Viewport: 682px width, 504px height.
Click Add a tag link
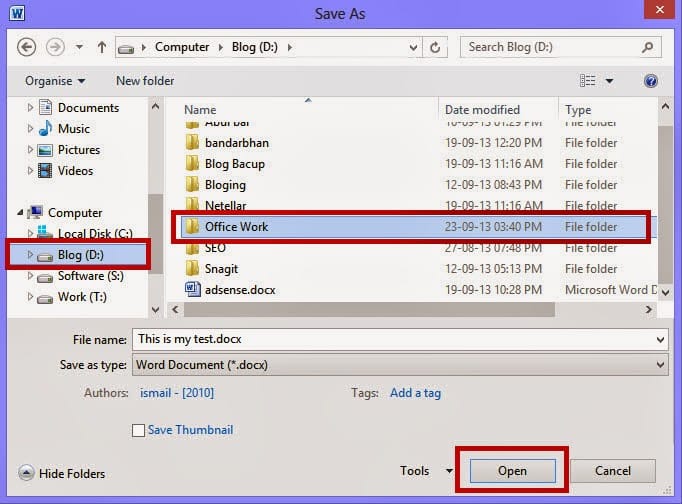click(415, 393)
